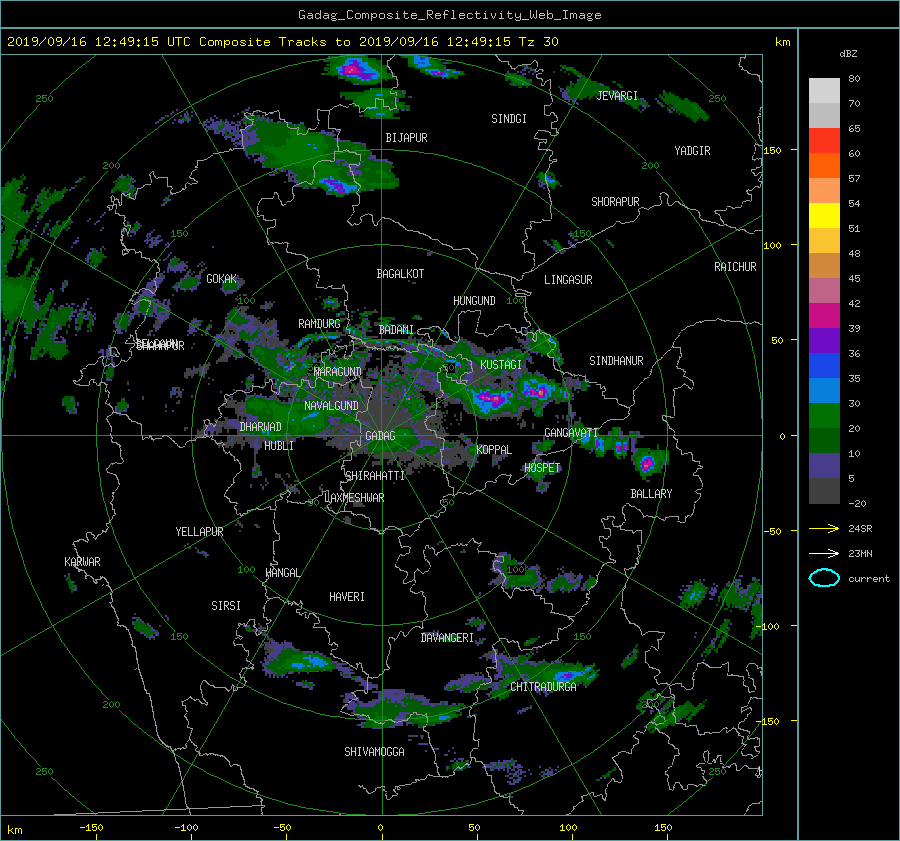Screen dimensions: 900x841
Task: Click the 42 dBZ scale value
Action: click(x=854, y=304)
